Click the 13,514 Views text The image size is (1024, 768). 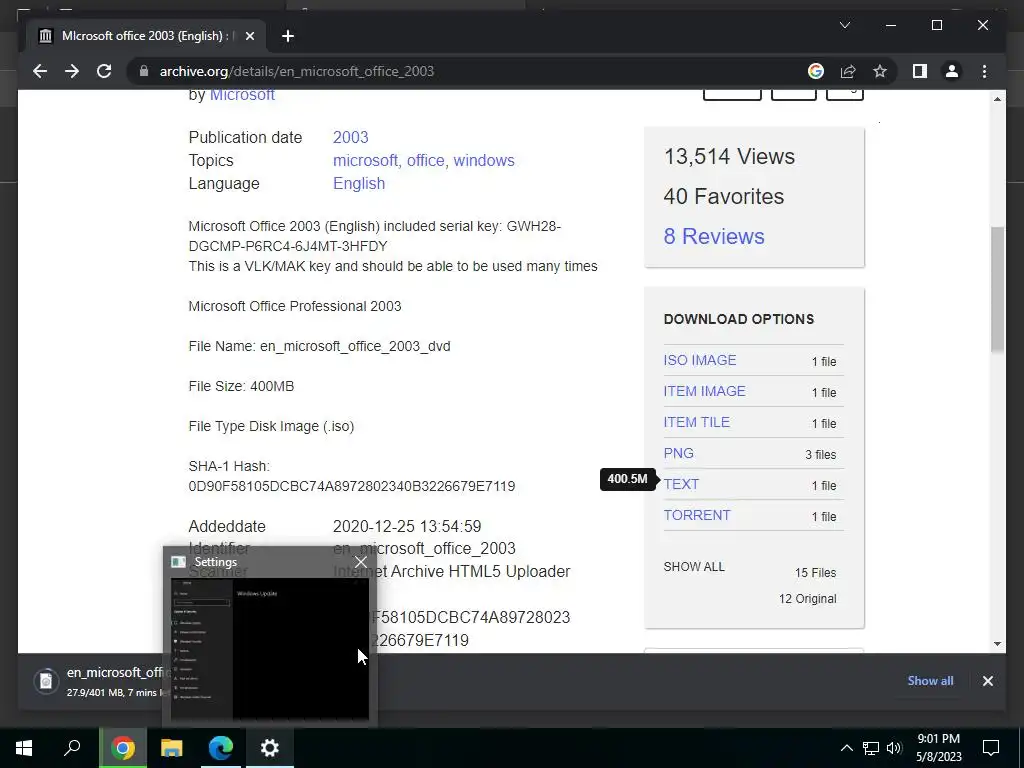(x=729, y=157)
